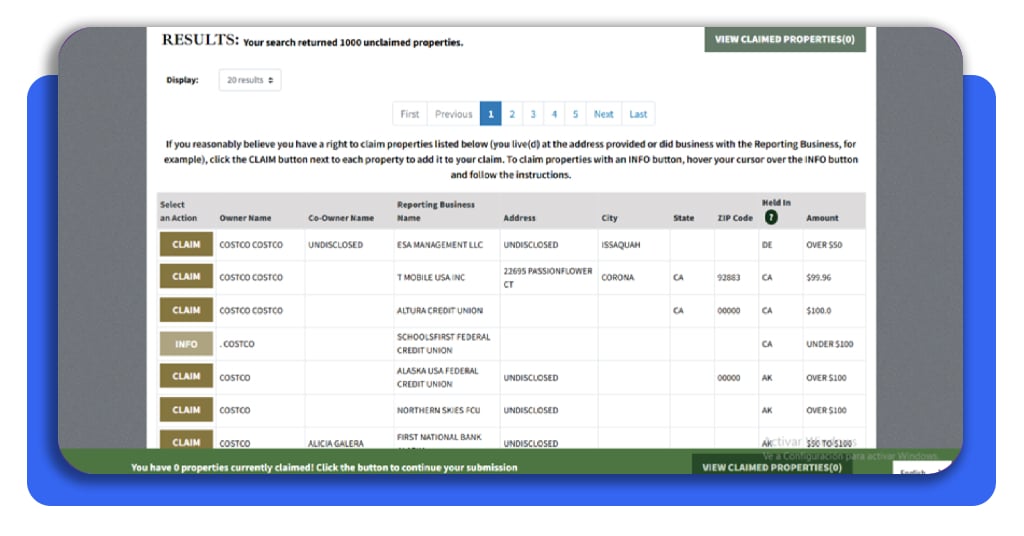Go to the First results page
The height and width of the screenshot is (536, 1024).
pyautogui.click(x=409, y=114)
